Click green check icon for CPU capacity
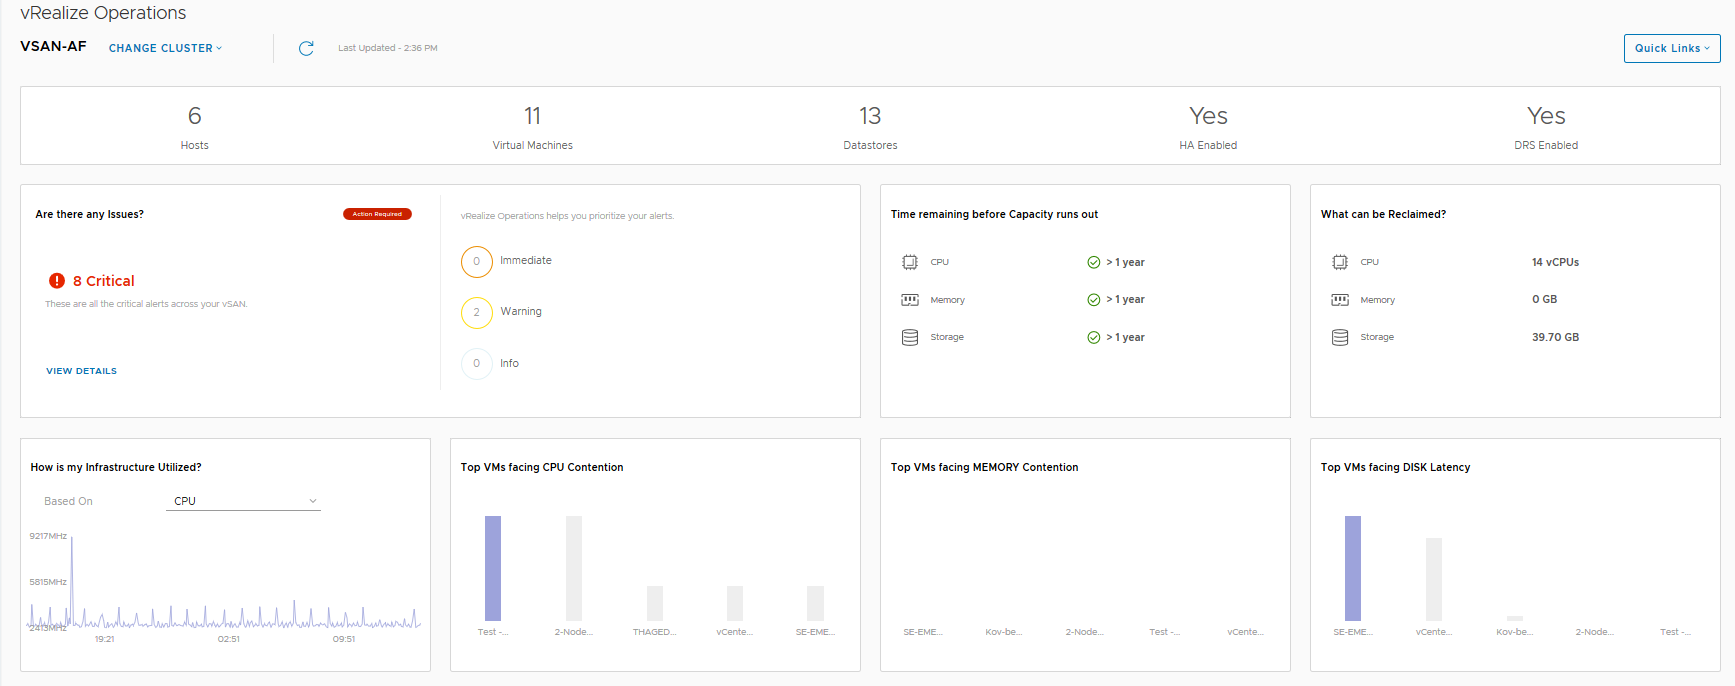1735x686 pixels. (x=1094, y=262)
